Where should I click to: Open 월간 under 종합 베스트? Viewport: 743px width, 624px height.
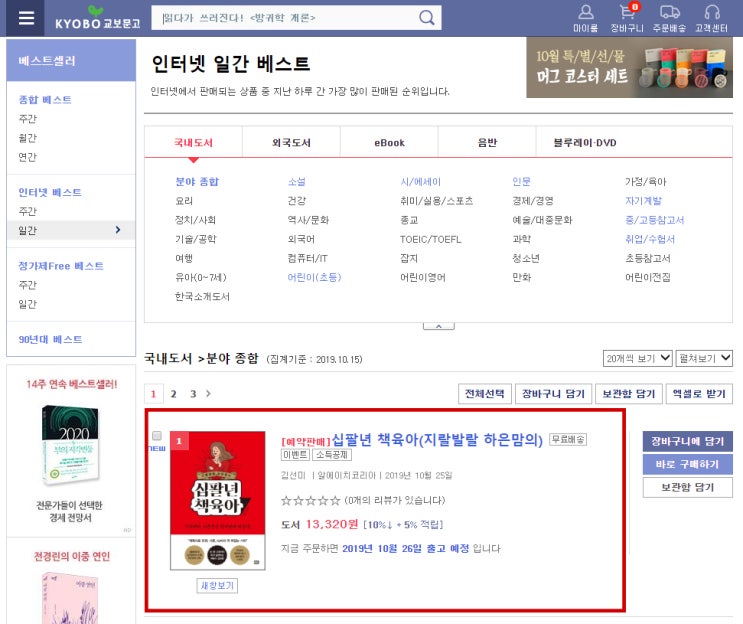[27, 138]
